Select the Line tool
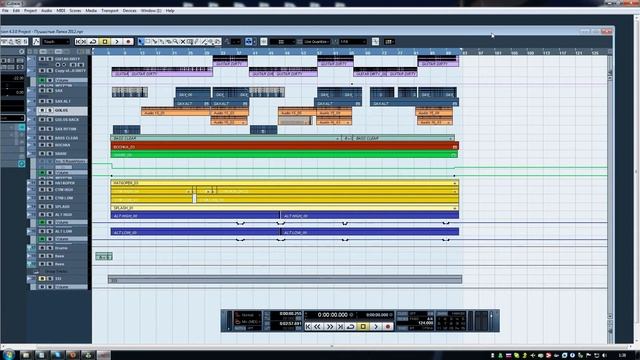 203,42
